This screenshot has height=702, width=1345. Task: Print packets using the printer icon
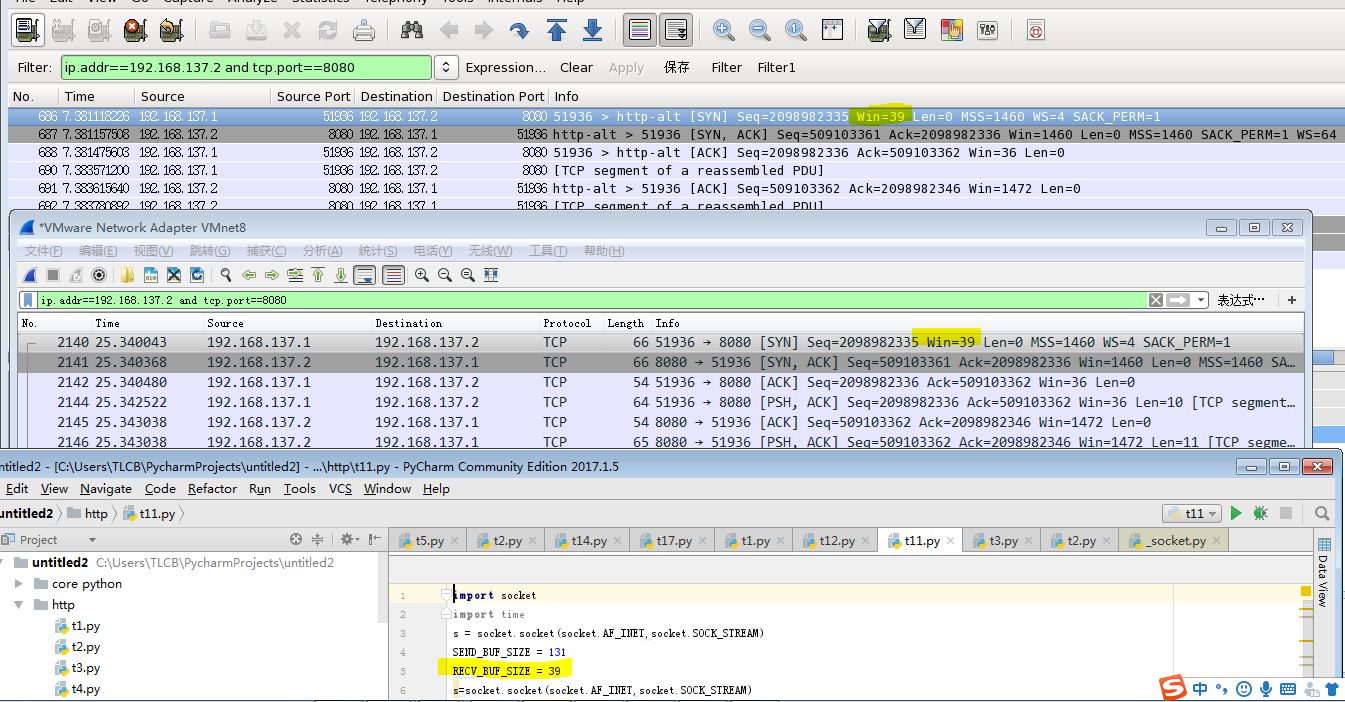[x=364, y=30]
